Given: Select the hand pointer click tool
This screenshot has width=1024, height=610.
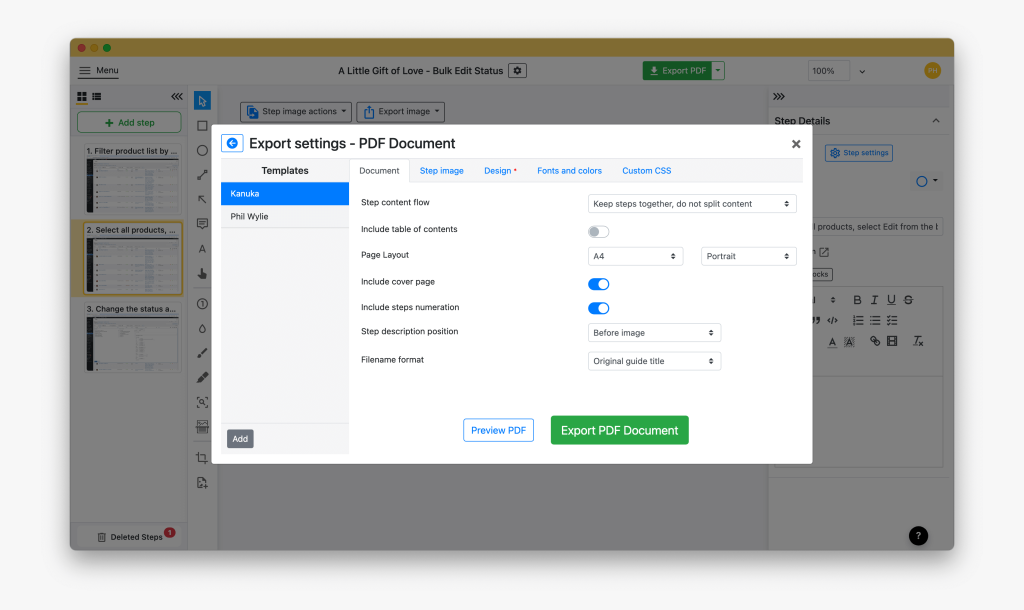Looking at the screenshot, I should (x=202, y=274).
